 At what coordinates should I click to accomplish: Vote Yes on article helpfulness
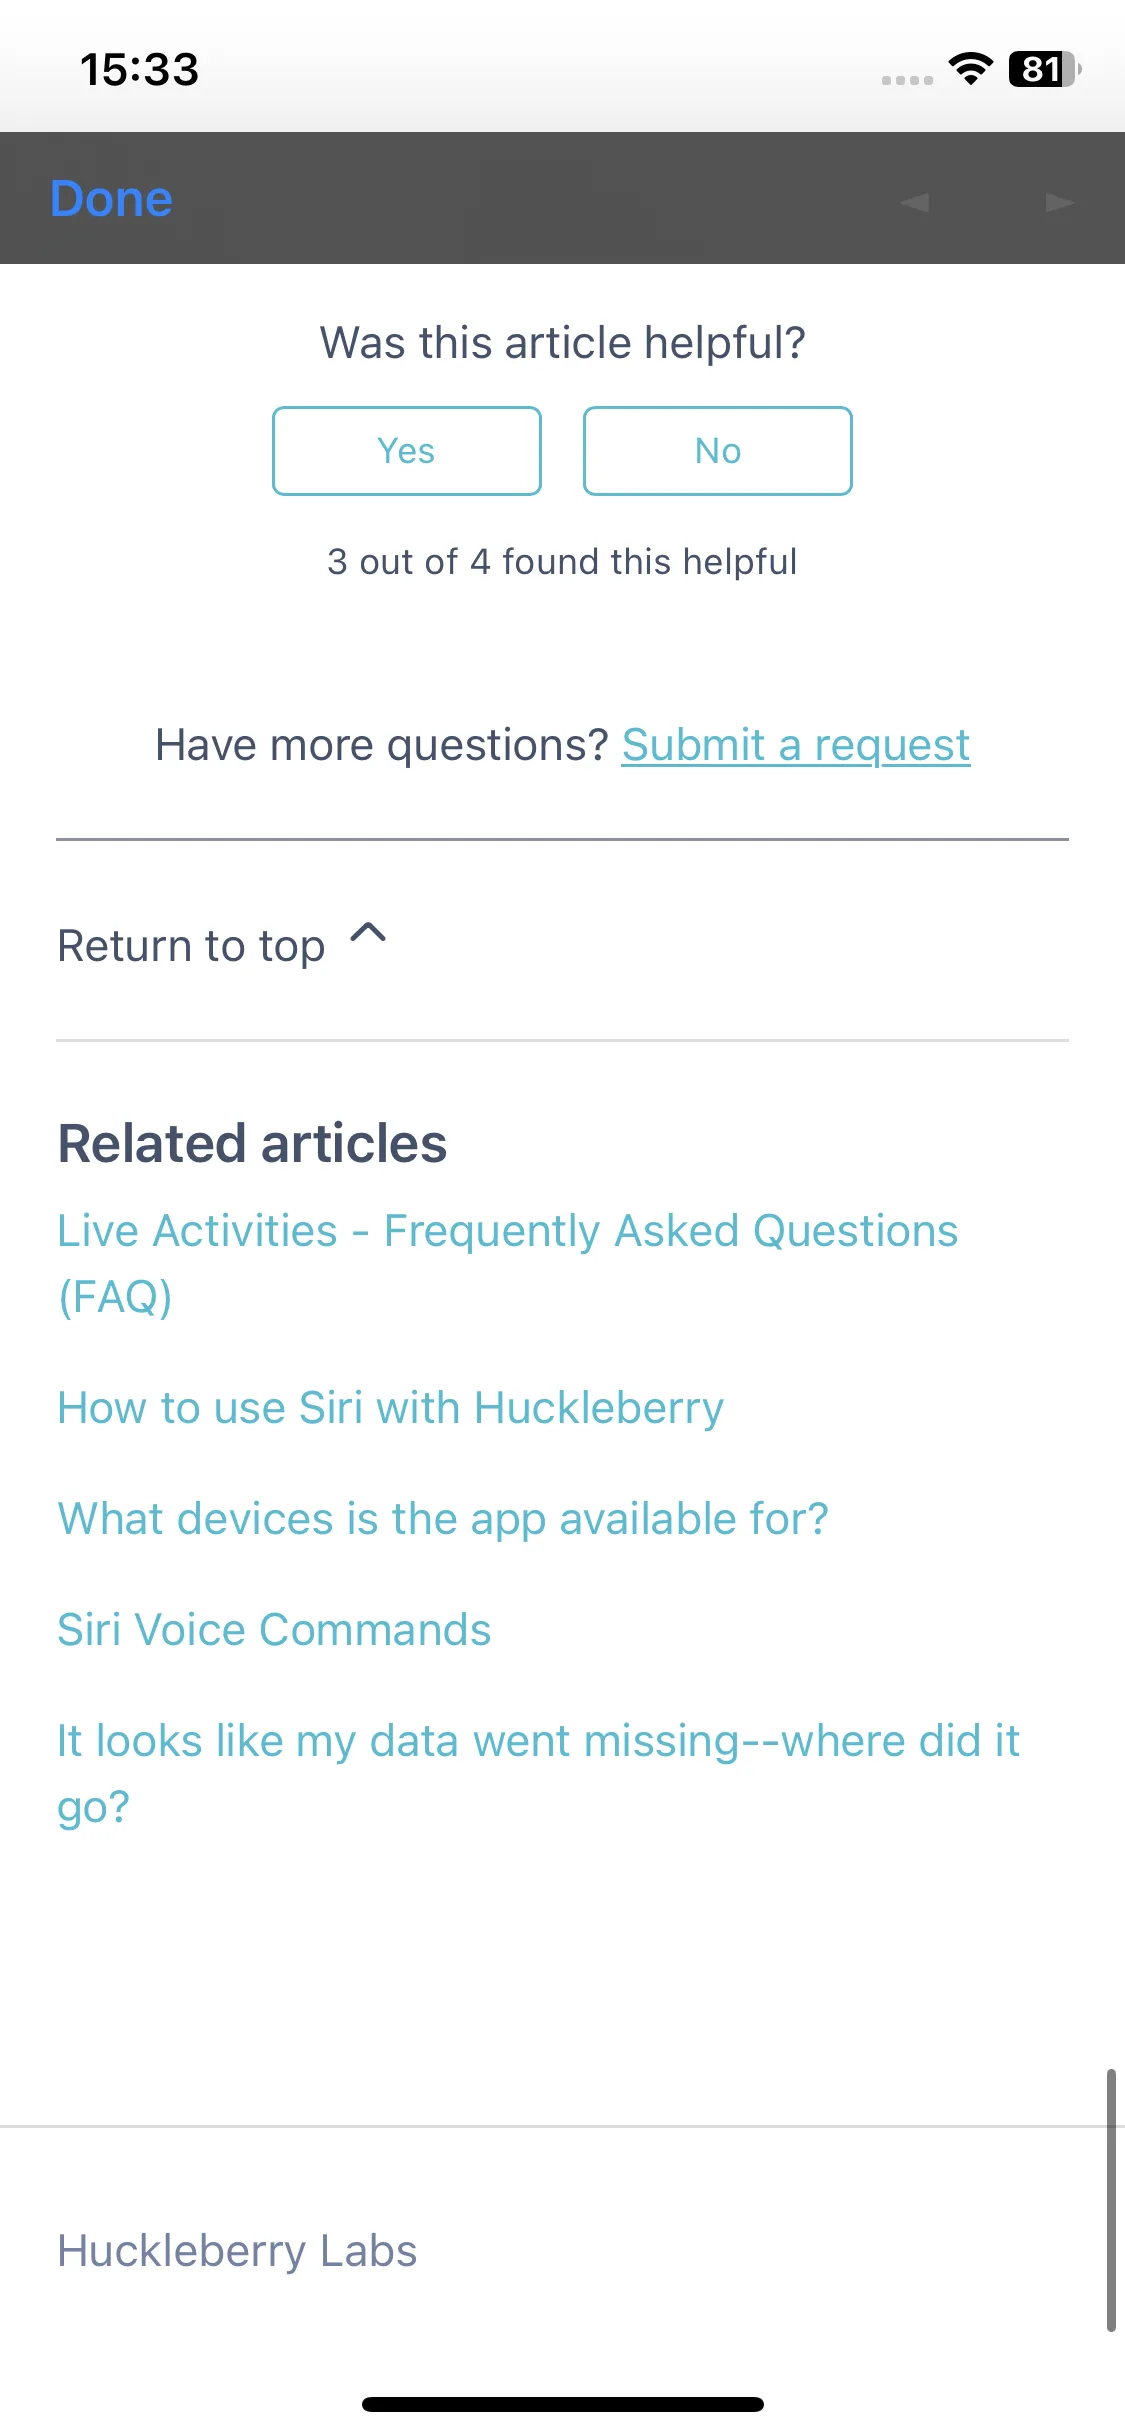pyautogui.click(x=407, y=451)
